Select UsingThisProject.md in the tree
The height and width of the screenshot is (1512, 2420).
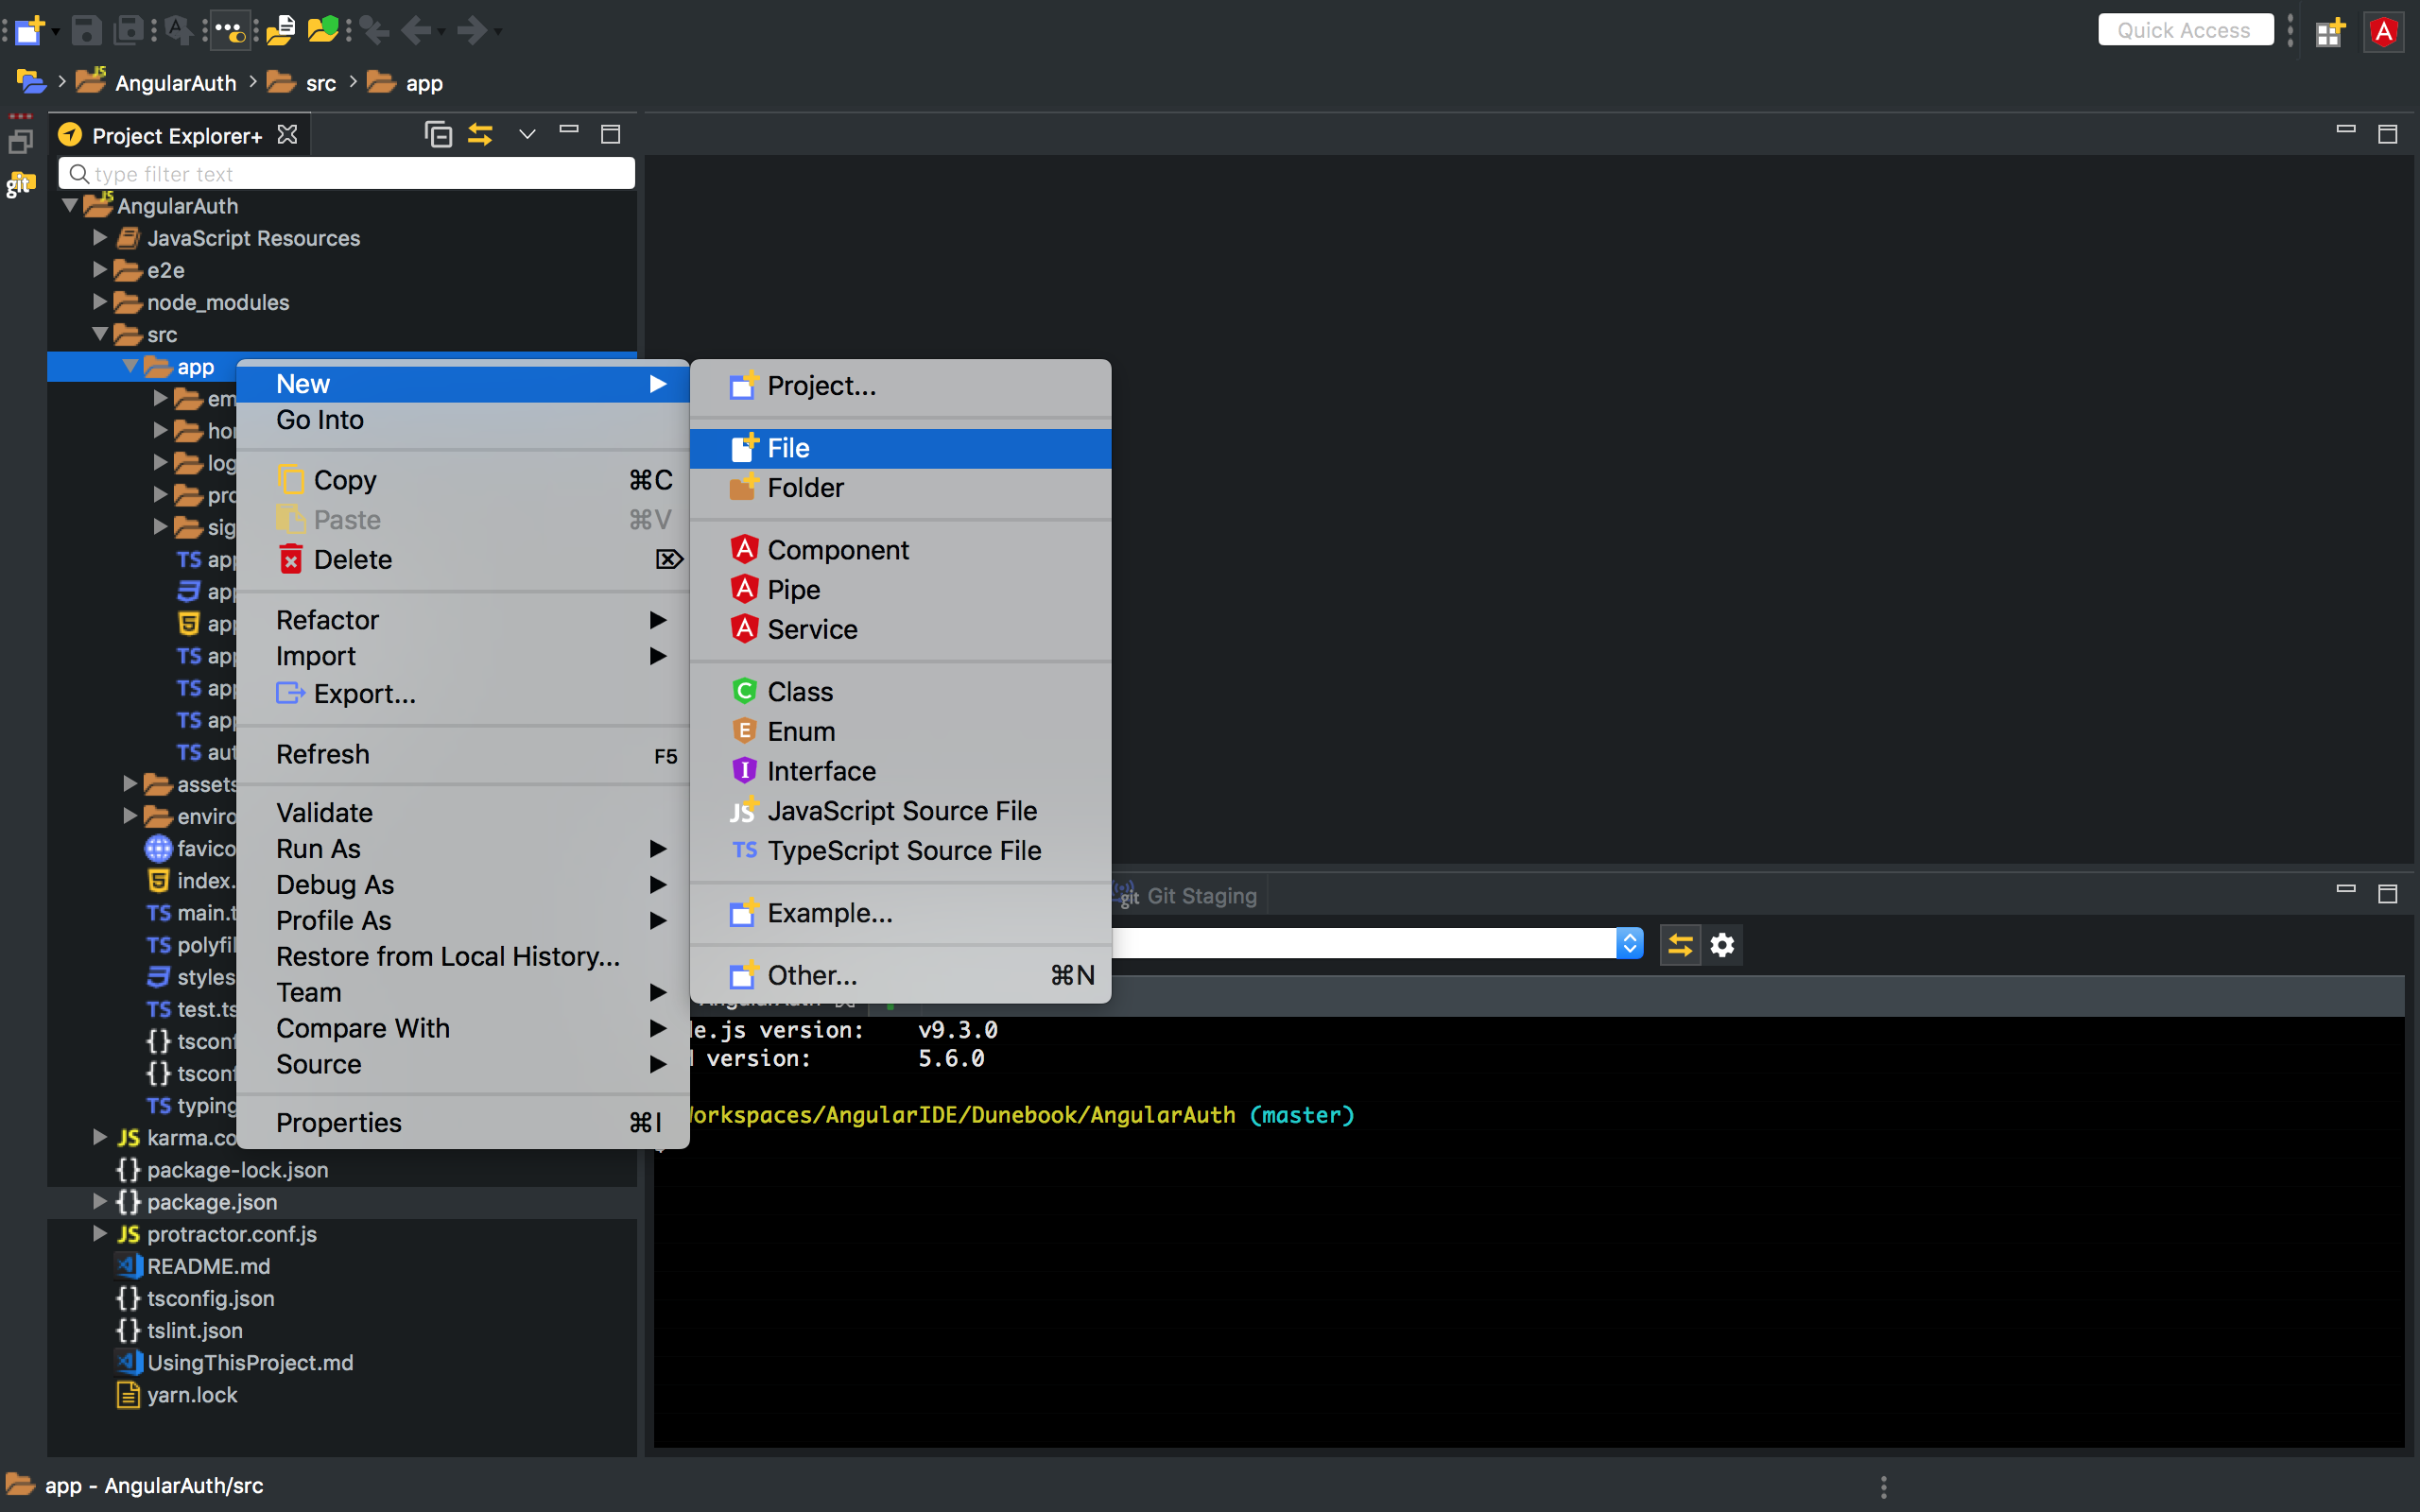click(250, 1362)
